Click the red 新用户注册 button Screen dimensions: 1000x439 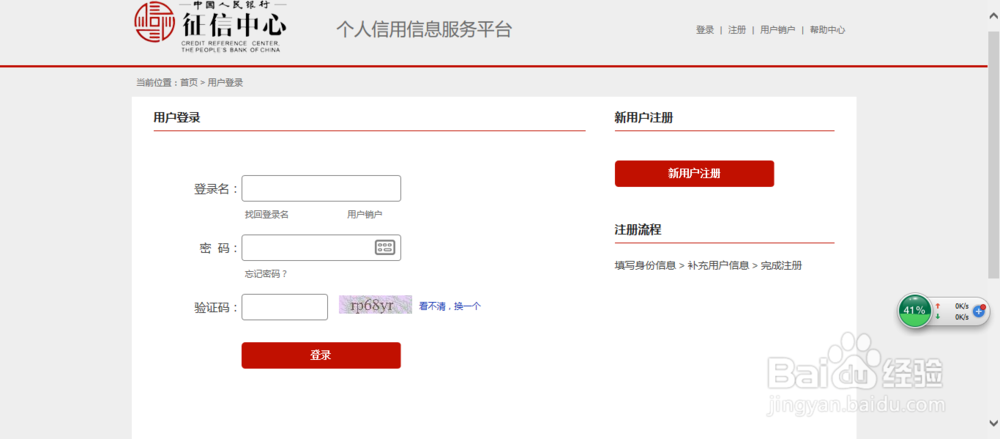[x=694, y=174]
